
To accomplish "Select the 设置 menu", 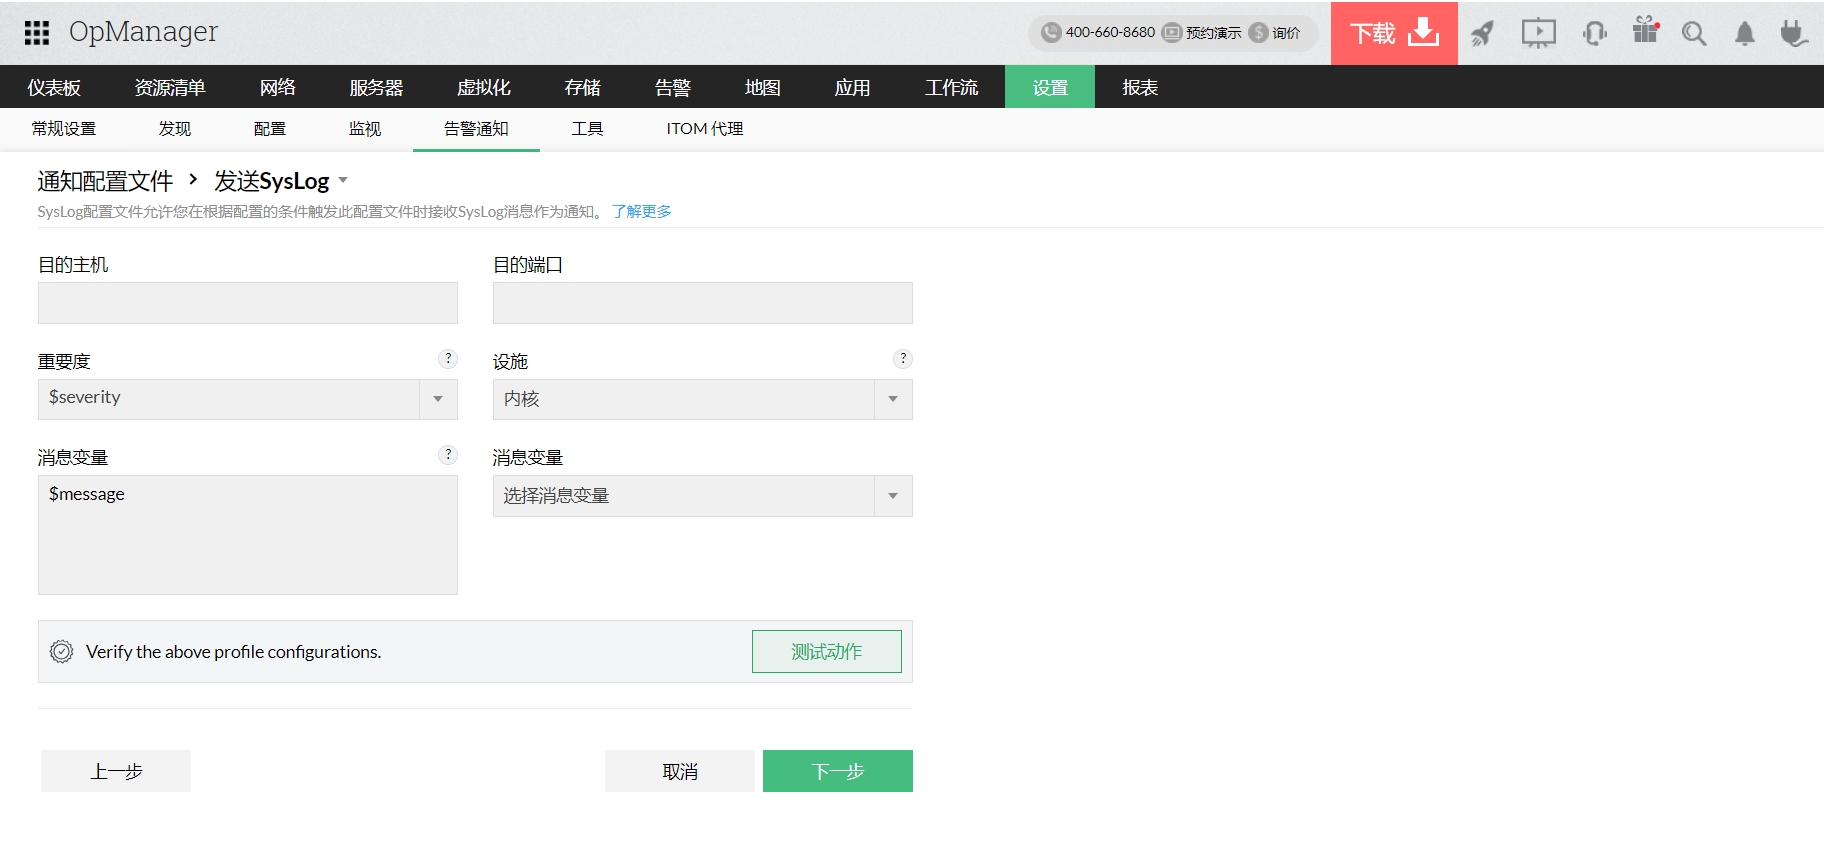I will click(1050, 87).
